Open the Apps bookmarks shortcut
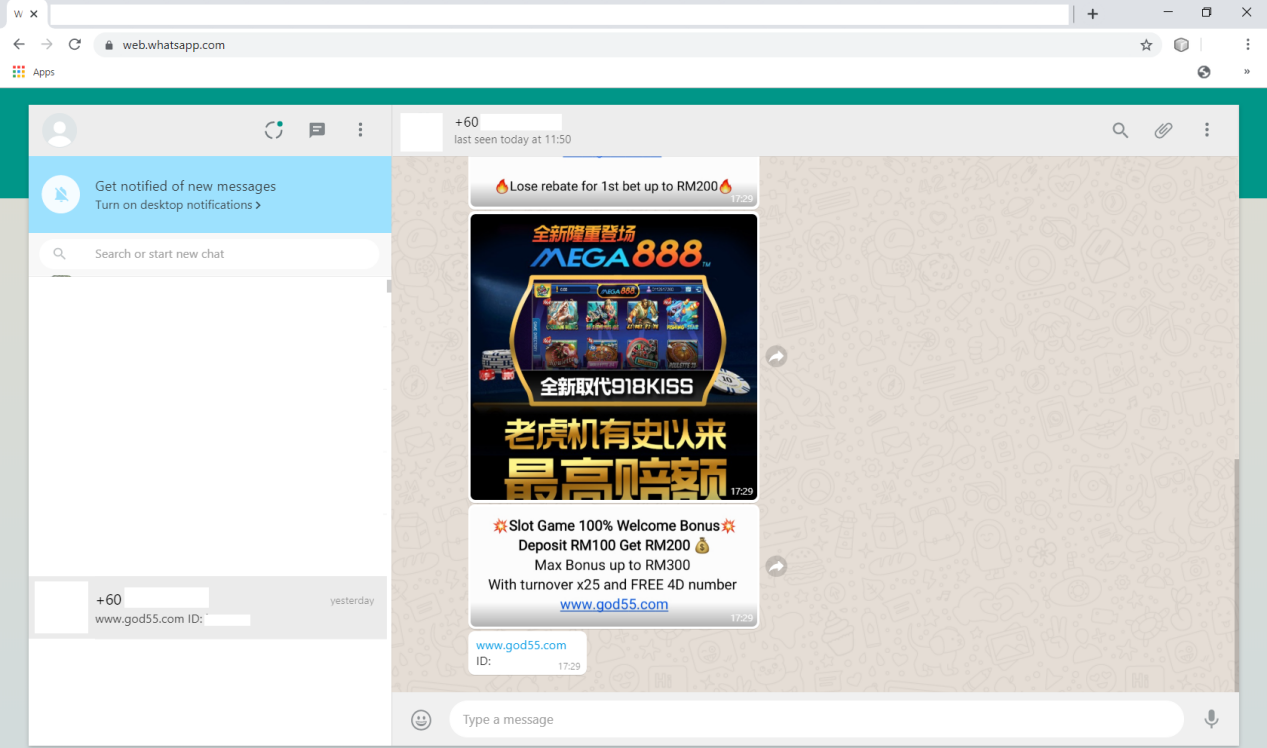1267x748 pixels. [33, 72]
